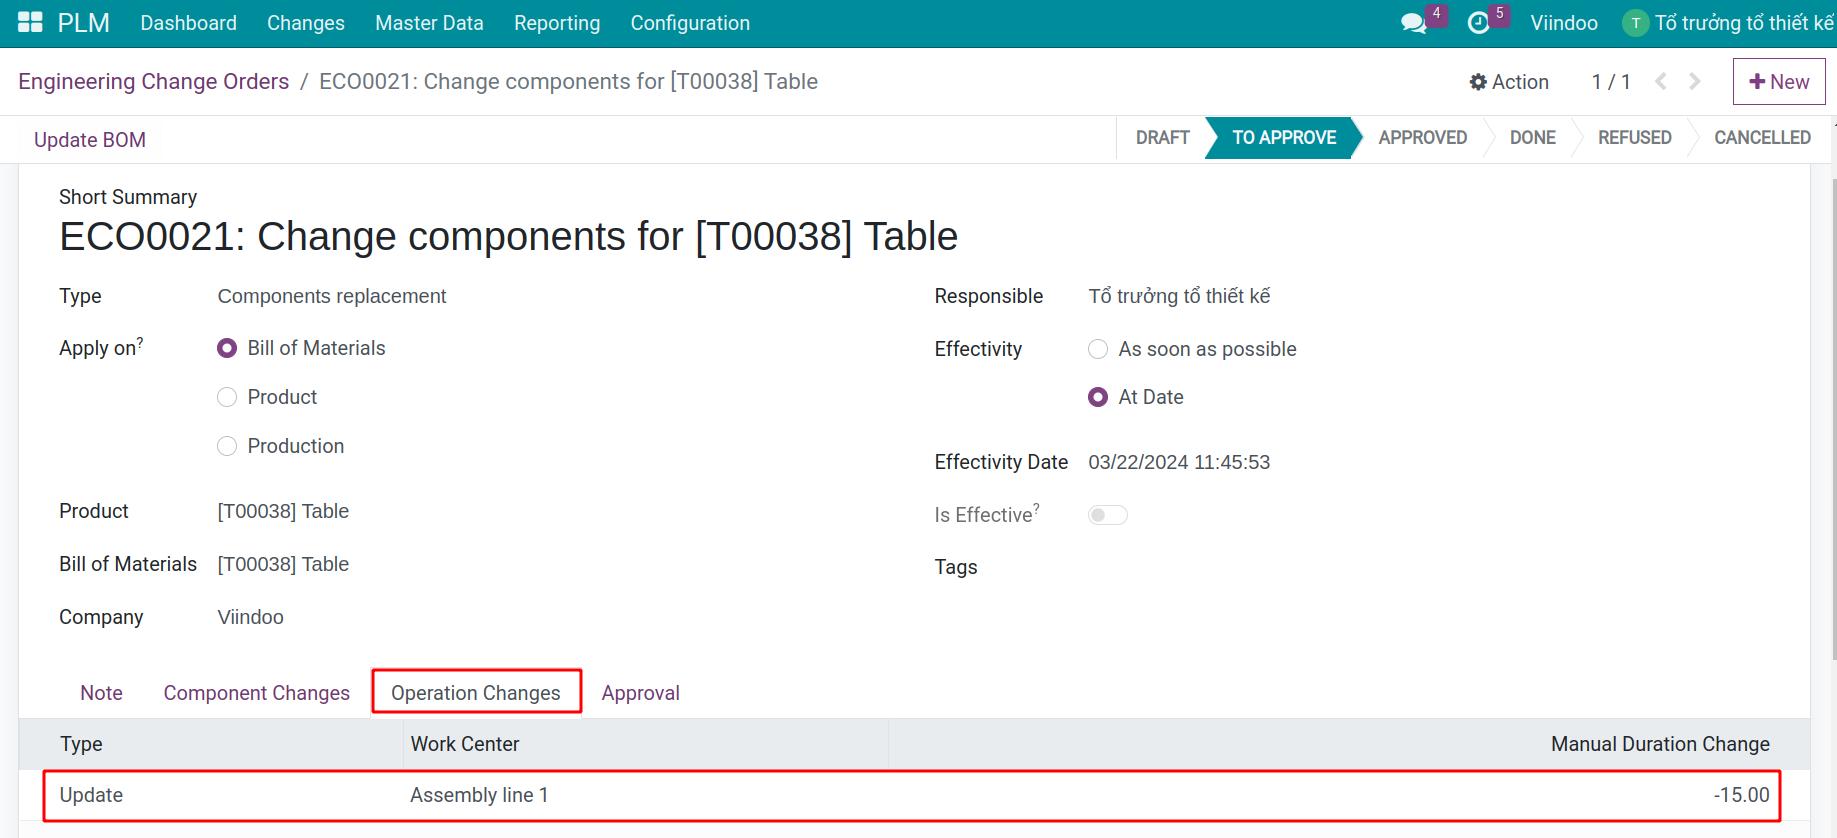Open the Master Data menu
Screen dimensions: 1837x838
pos(429,23)
